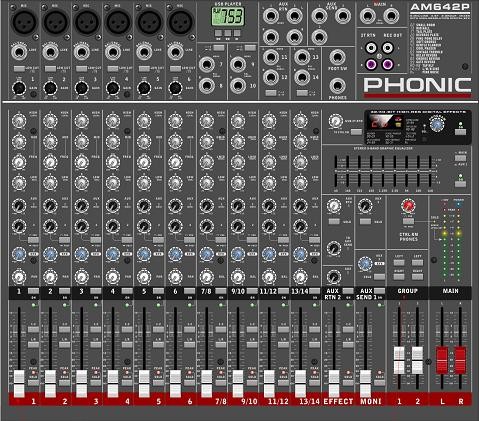The height and width of the screenshot is (421, 479).
Task: Turn channel 1 ON button on
Action: coord(33,291)
